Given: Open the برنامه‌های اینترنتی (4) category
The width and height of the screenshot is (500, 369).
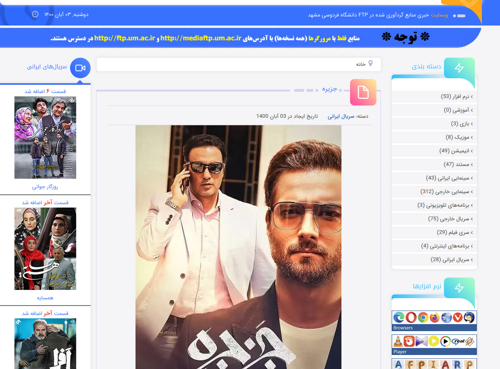Looking at the screenshot, I should click(x=434, y=246).
